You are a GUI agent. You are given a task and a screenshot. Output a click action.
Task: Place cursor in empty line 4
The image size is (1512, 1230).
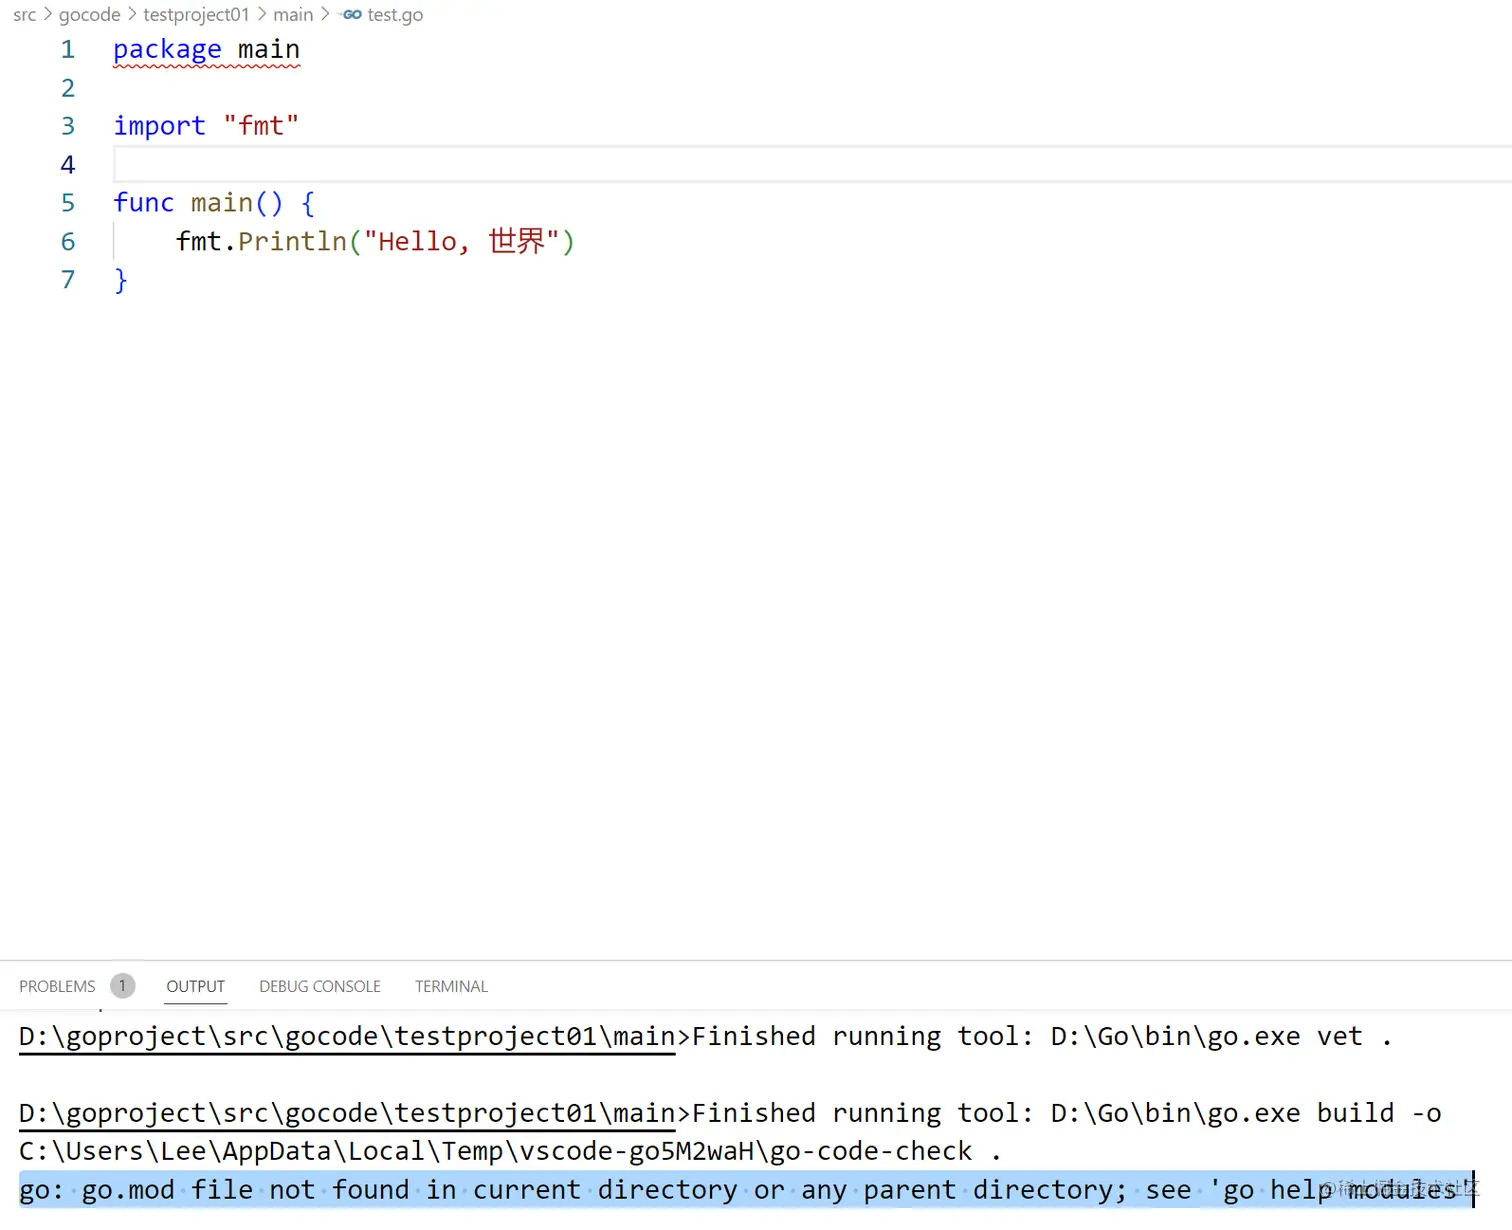point(812,164)
